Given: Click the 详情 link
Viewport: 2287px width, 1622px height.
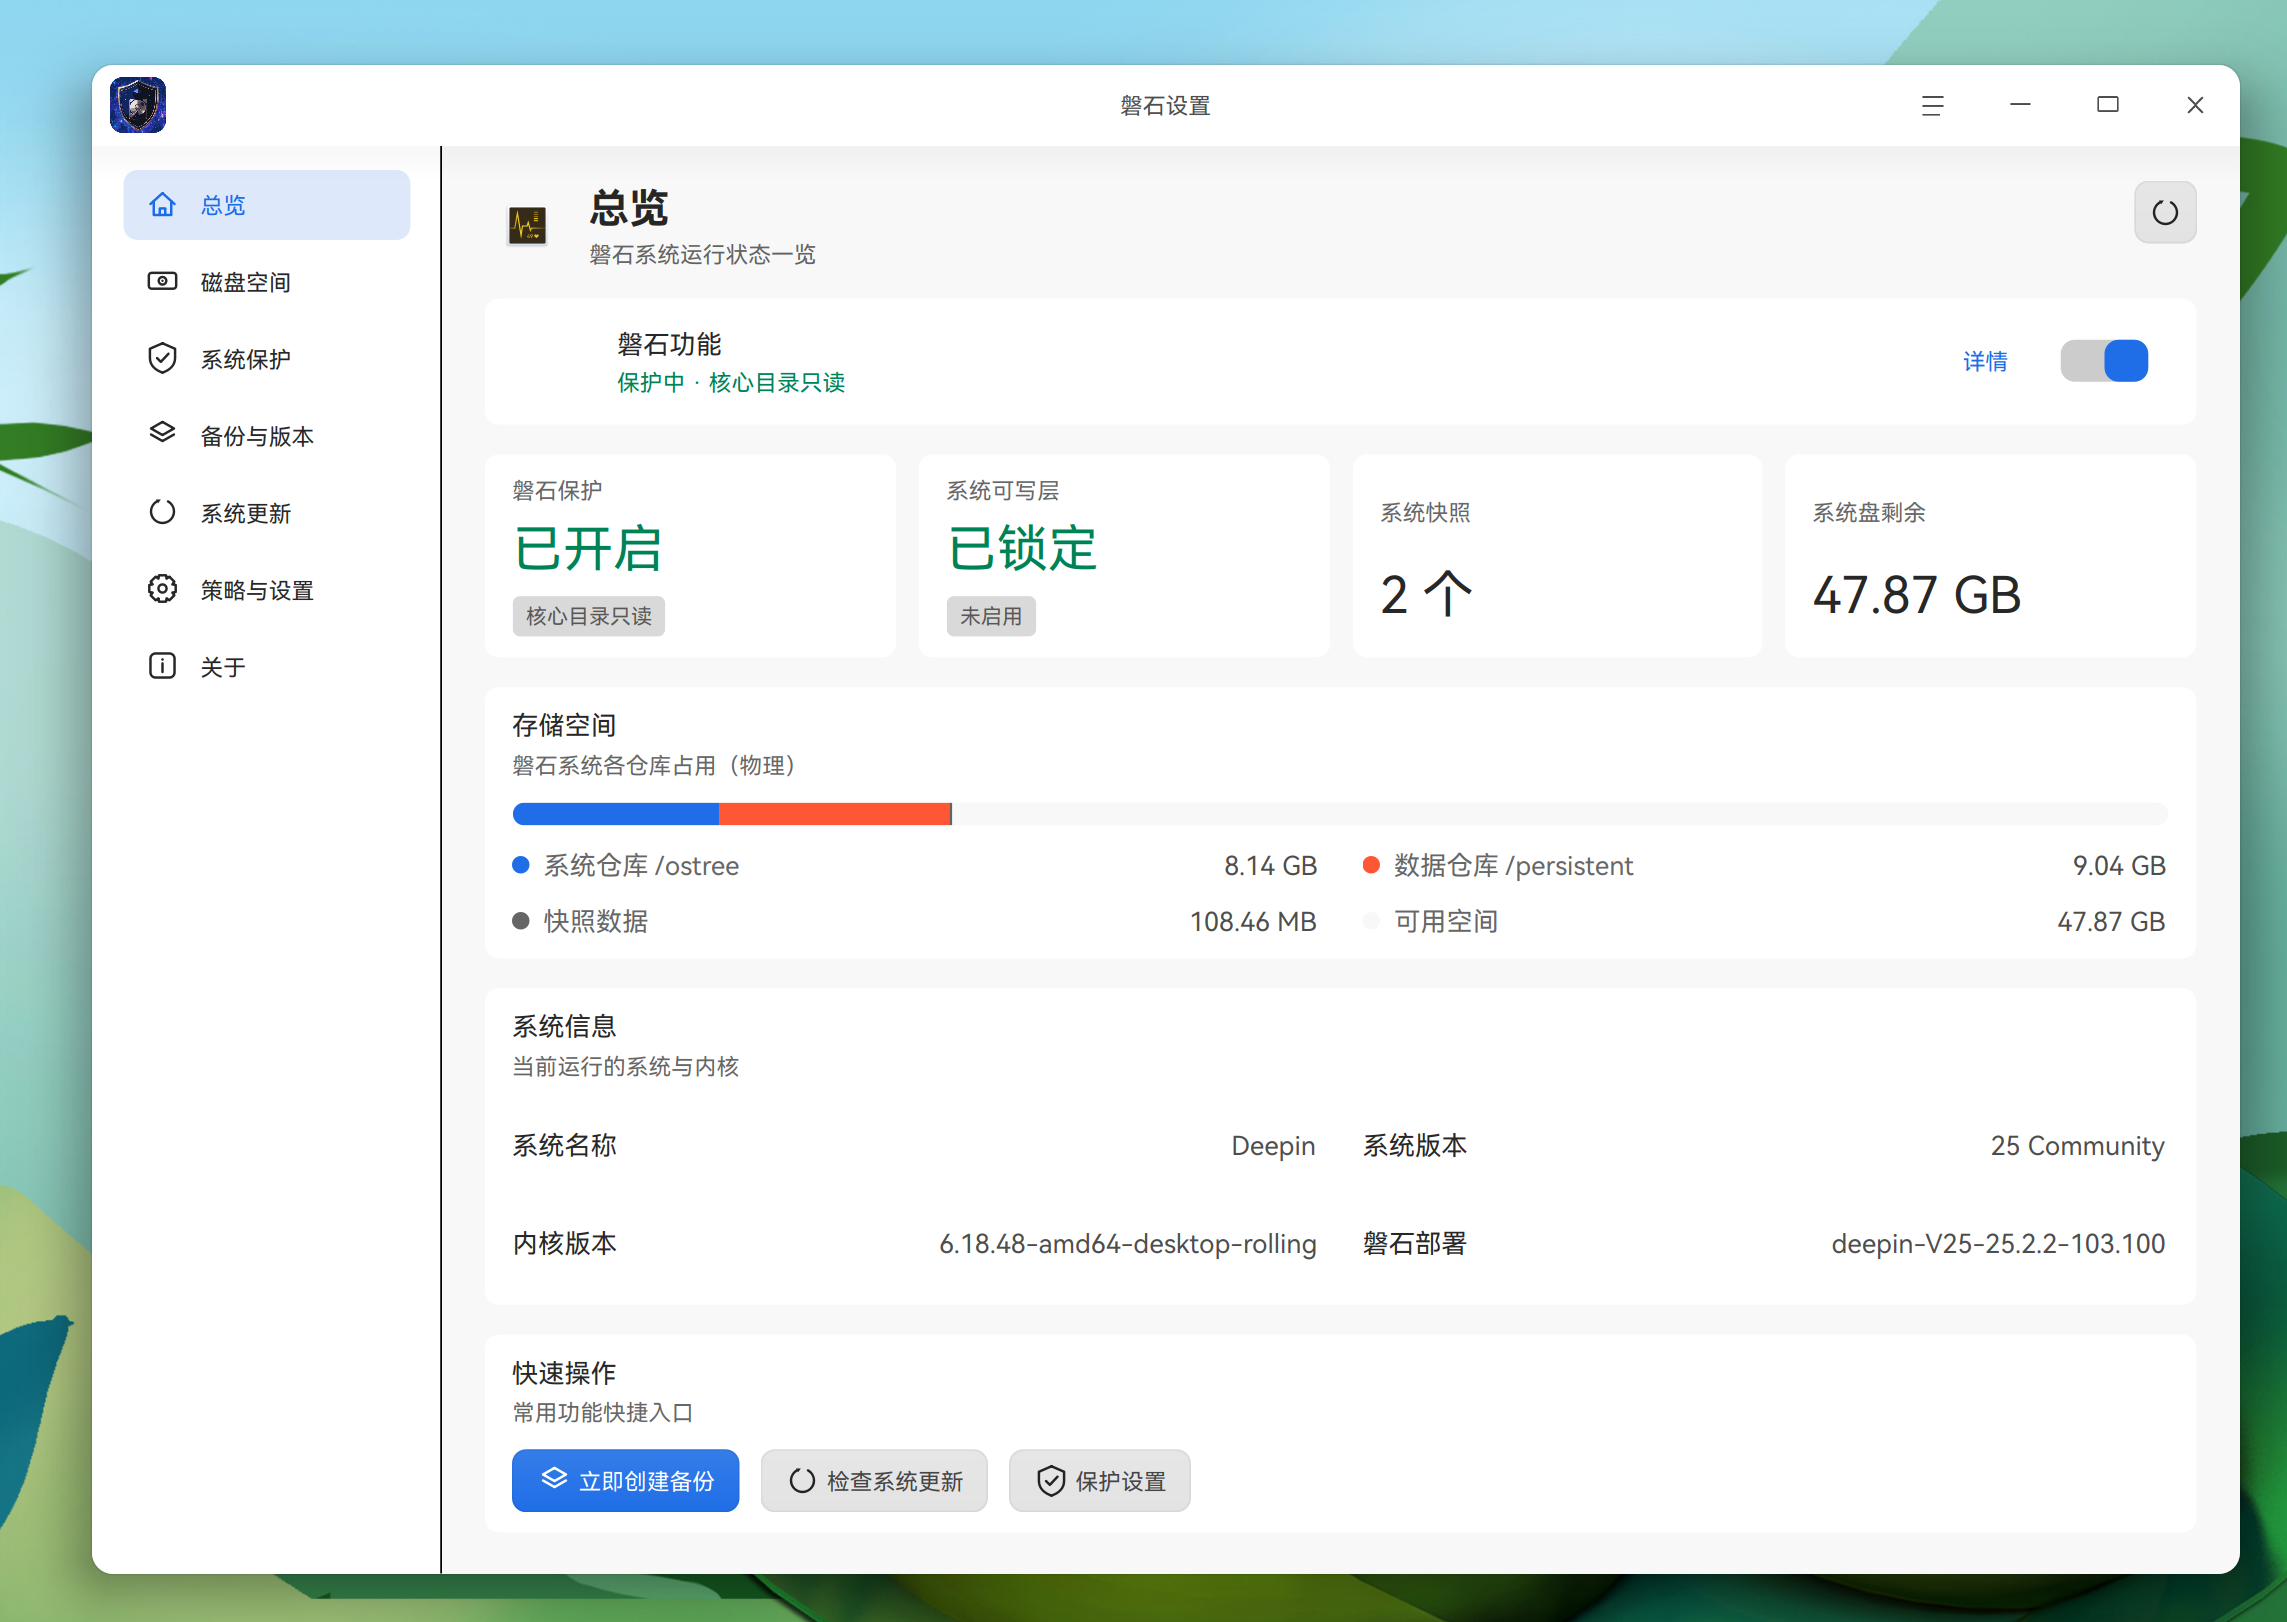Looking at the screenshot, I should (1985, 361).
